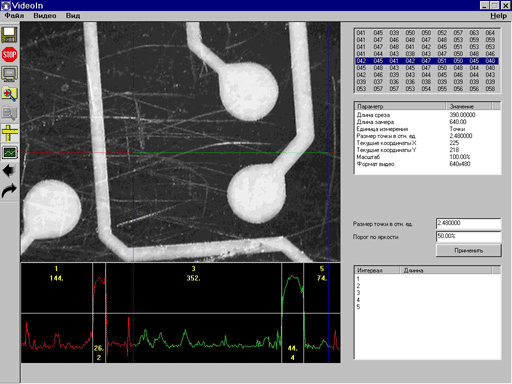Click the Размер точки в отн. ед. input field

click(468, 223)
